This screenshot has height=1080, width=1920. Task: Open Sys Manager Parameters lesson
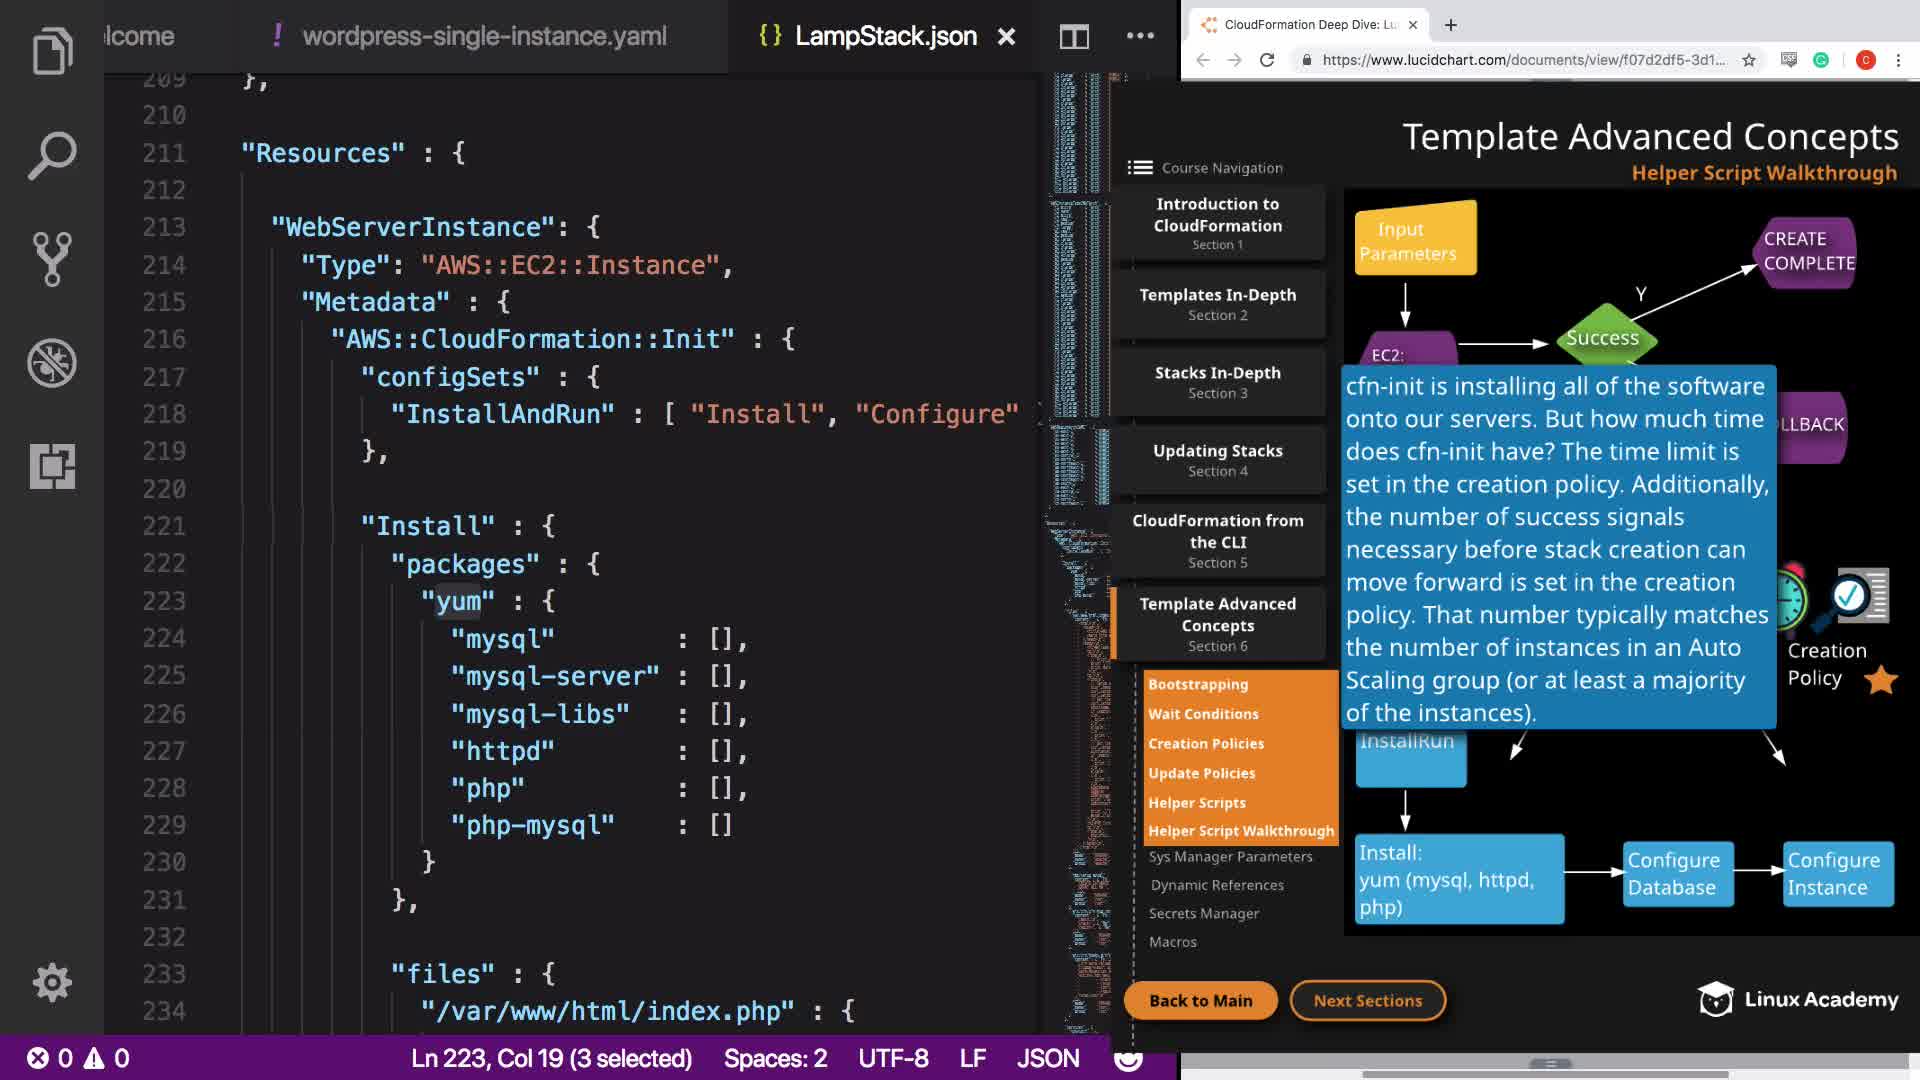[x=1230, y=857]
